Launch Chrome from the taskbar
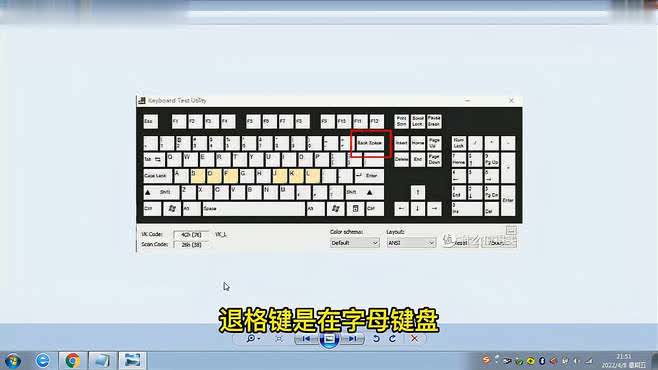Image resolution: width=658 pixels, height=370 pixels. tap(72, 360)
